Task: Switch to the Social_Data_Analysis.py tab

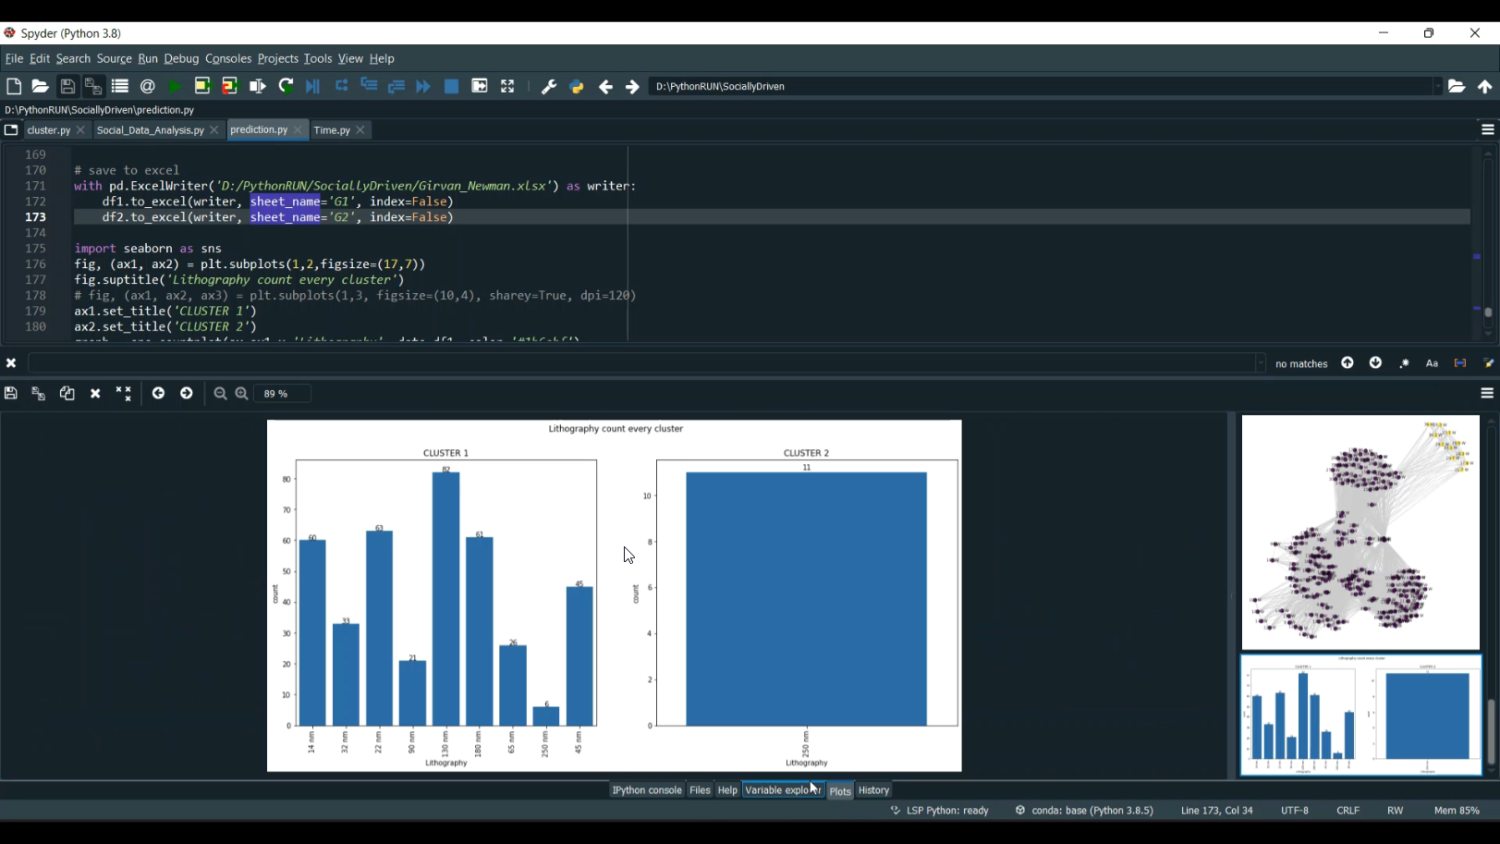Action: point(151,129)
